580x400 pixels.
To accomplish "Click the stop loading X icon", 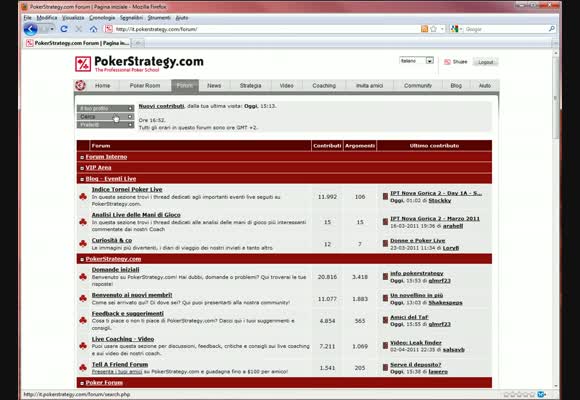I will tap(78, 29).
